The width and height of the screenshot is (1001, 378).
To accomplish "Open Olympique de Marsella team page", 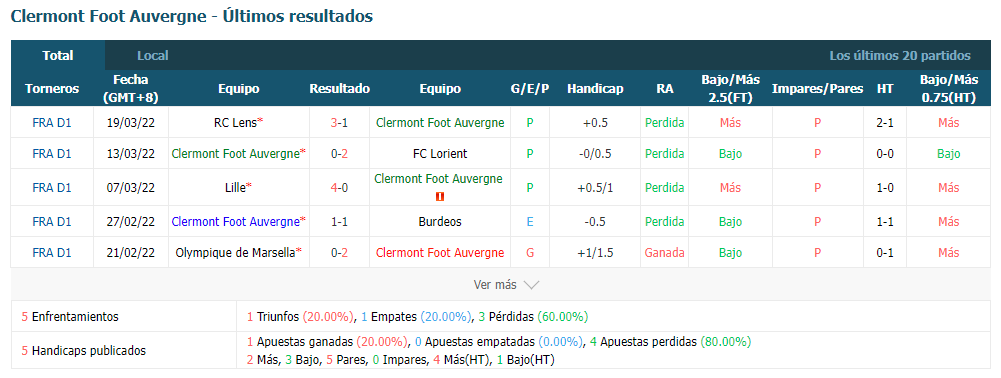I will coord(236,253).
